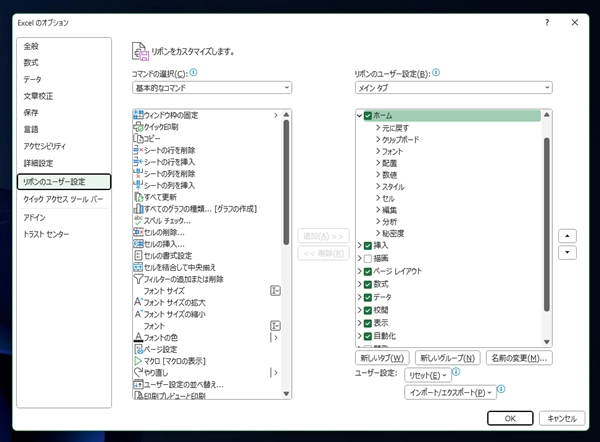Select the シートの行を削除 command icon

coord(138,150)
